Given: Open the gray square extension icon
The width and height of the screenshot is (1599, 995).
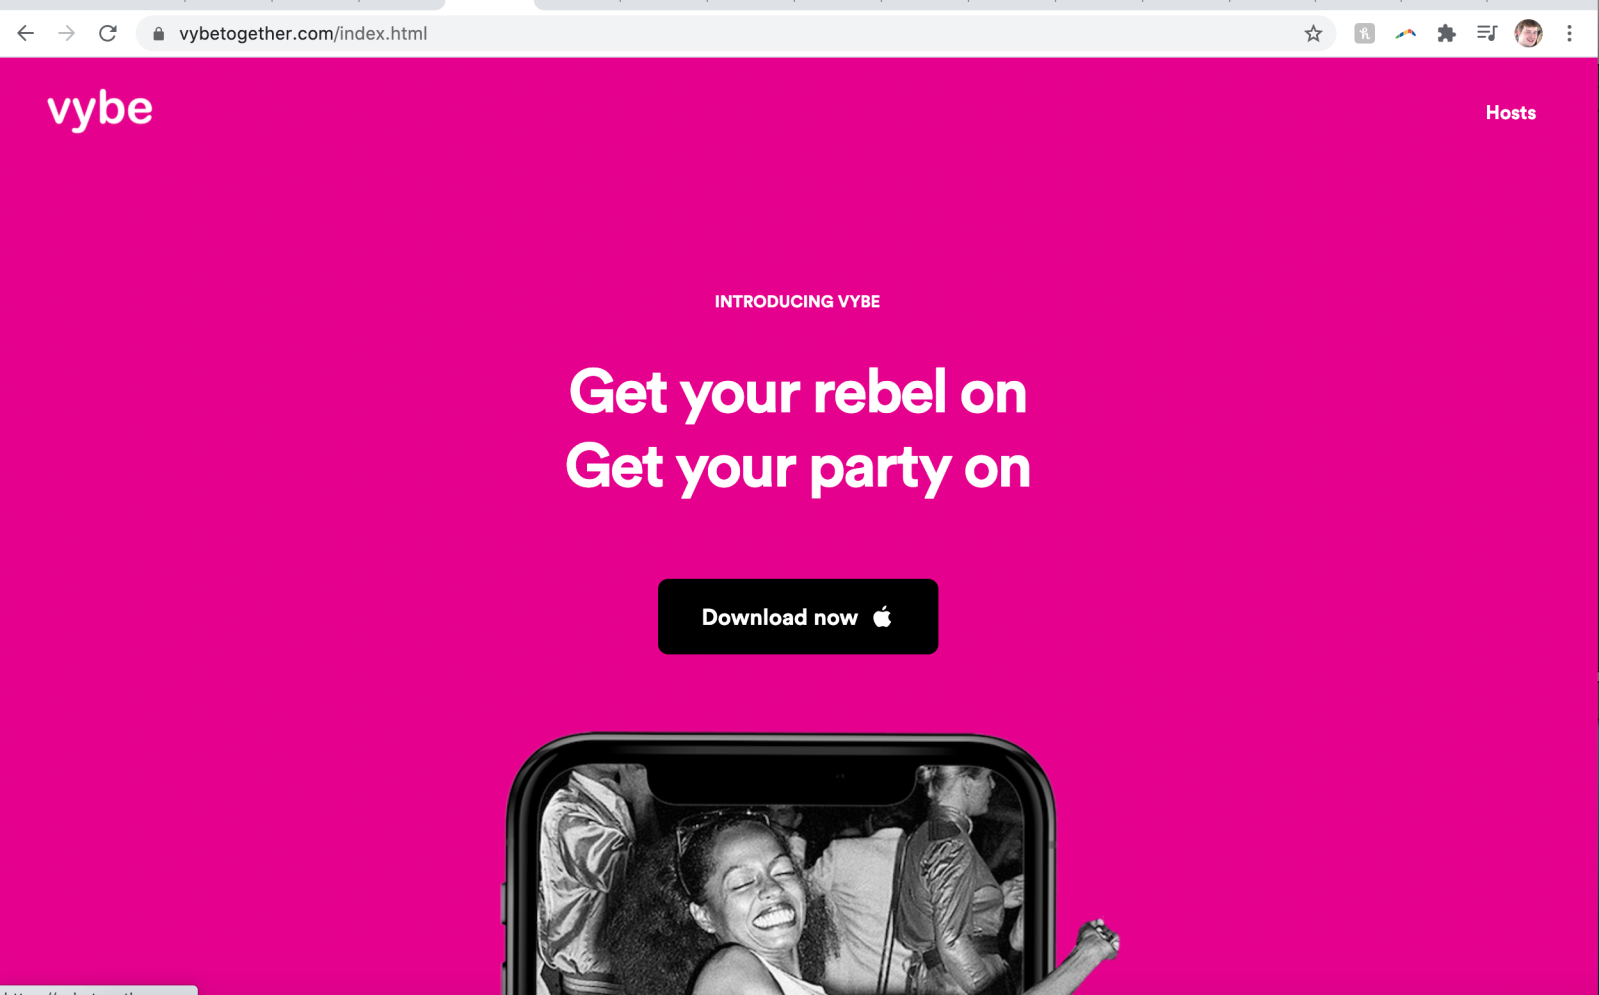Looking at the screenshot, I should coord(1364,33).
